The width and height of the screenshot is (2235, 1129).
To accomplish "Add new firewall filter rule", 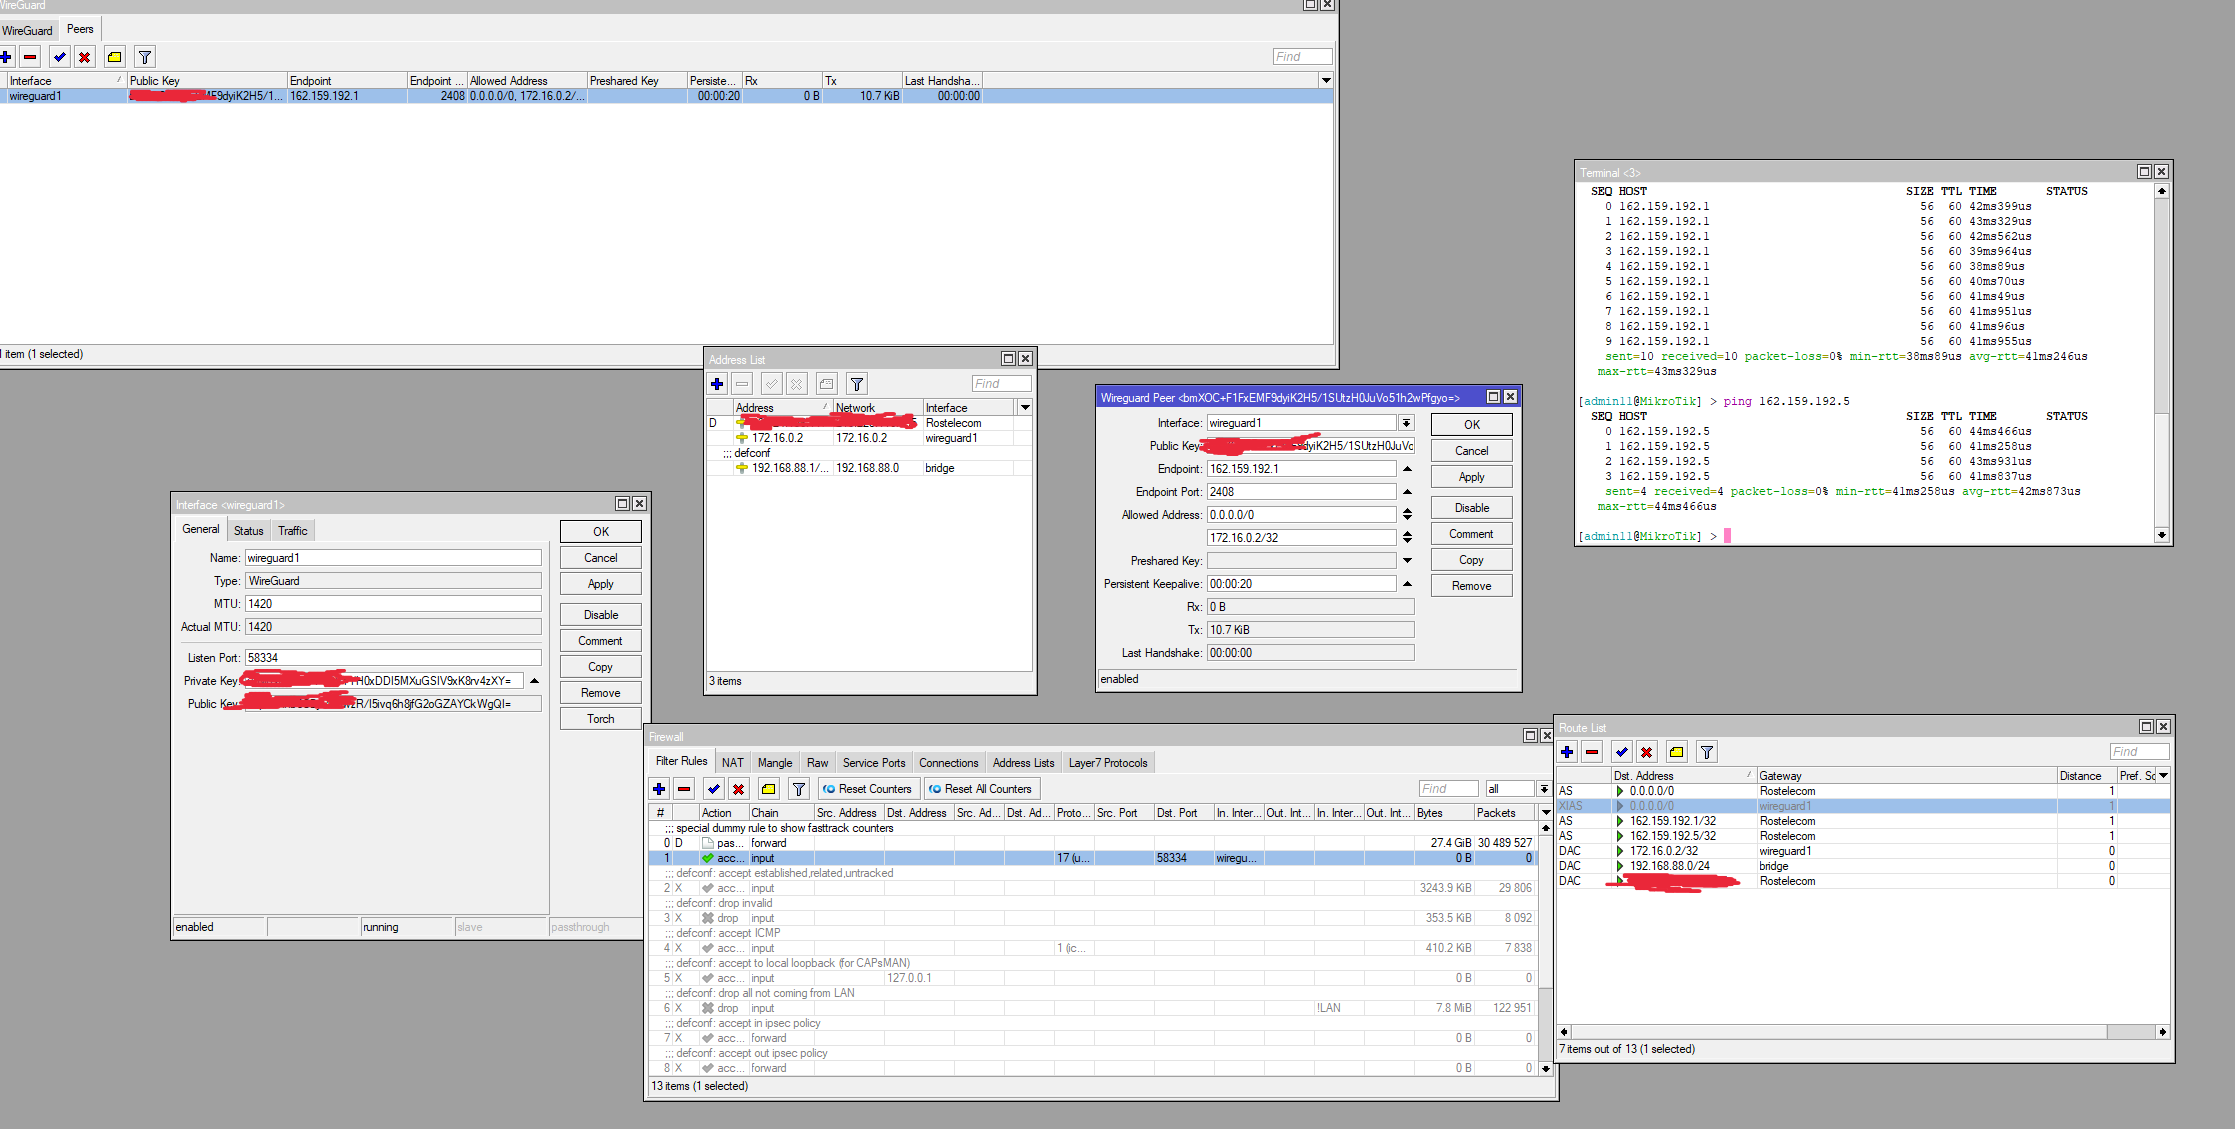I will (x=659, y=789).
